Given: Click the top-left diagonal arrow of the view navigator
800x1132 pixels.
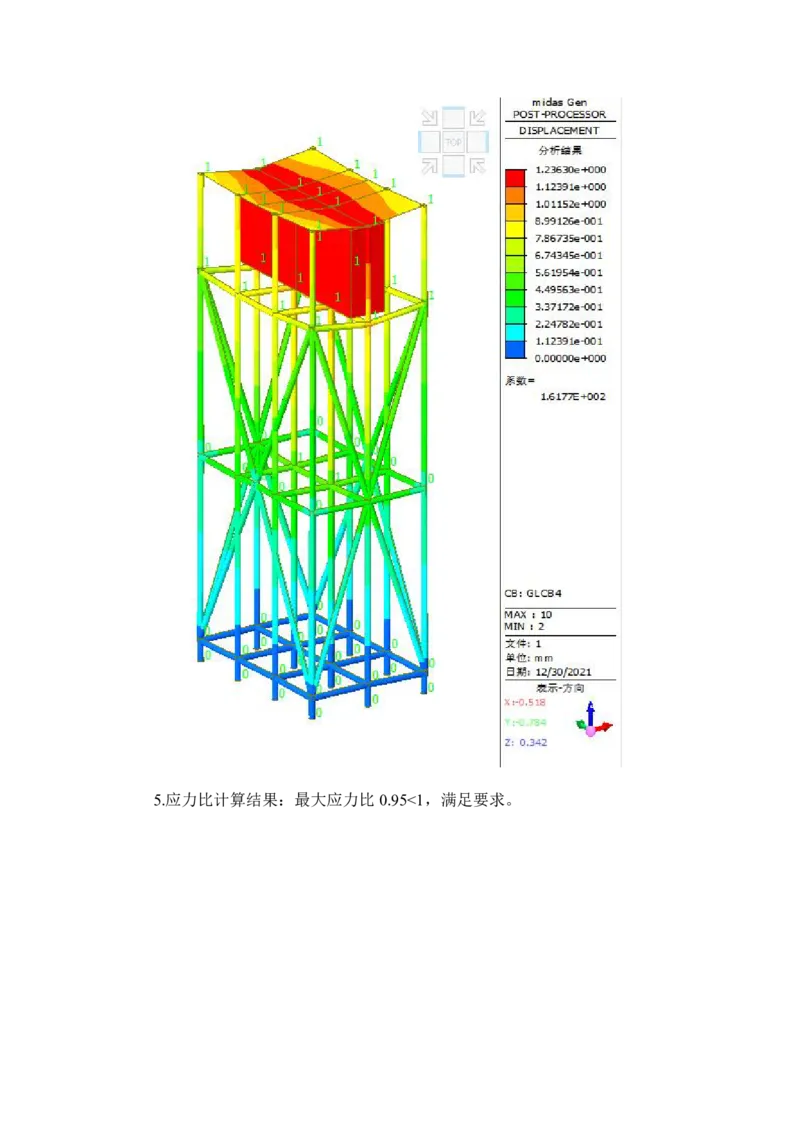Looking at the screenshot, I should (429, 118).
